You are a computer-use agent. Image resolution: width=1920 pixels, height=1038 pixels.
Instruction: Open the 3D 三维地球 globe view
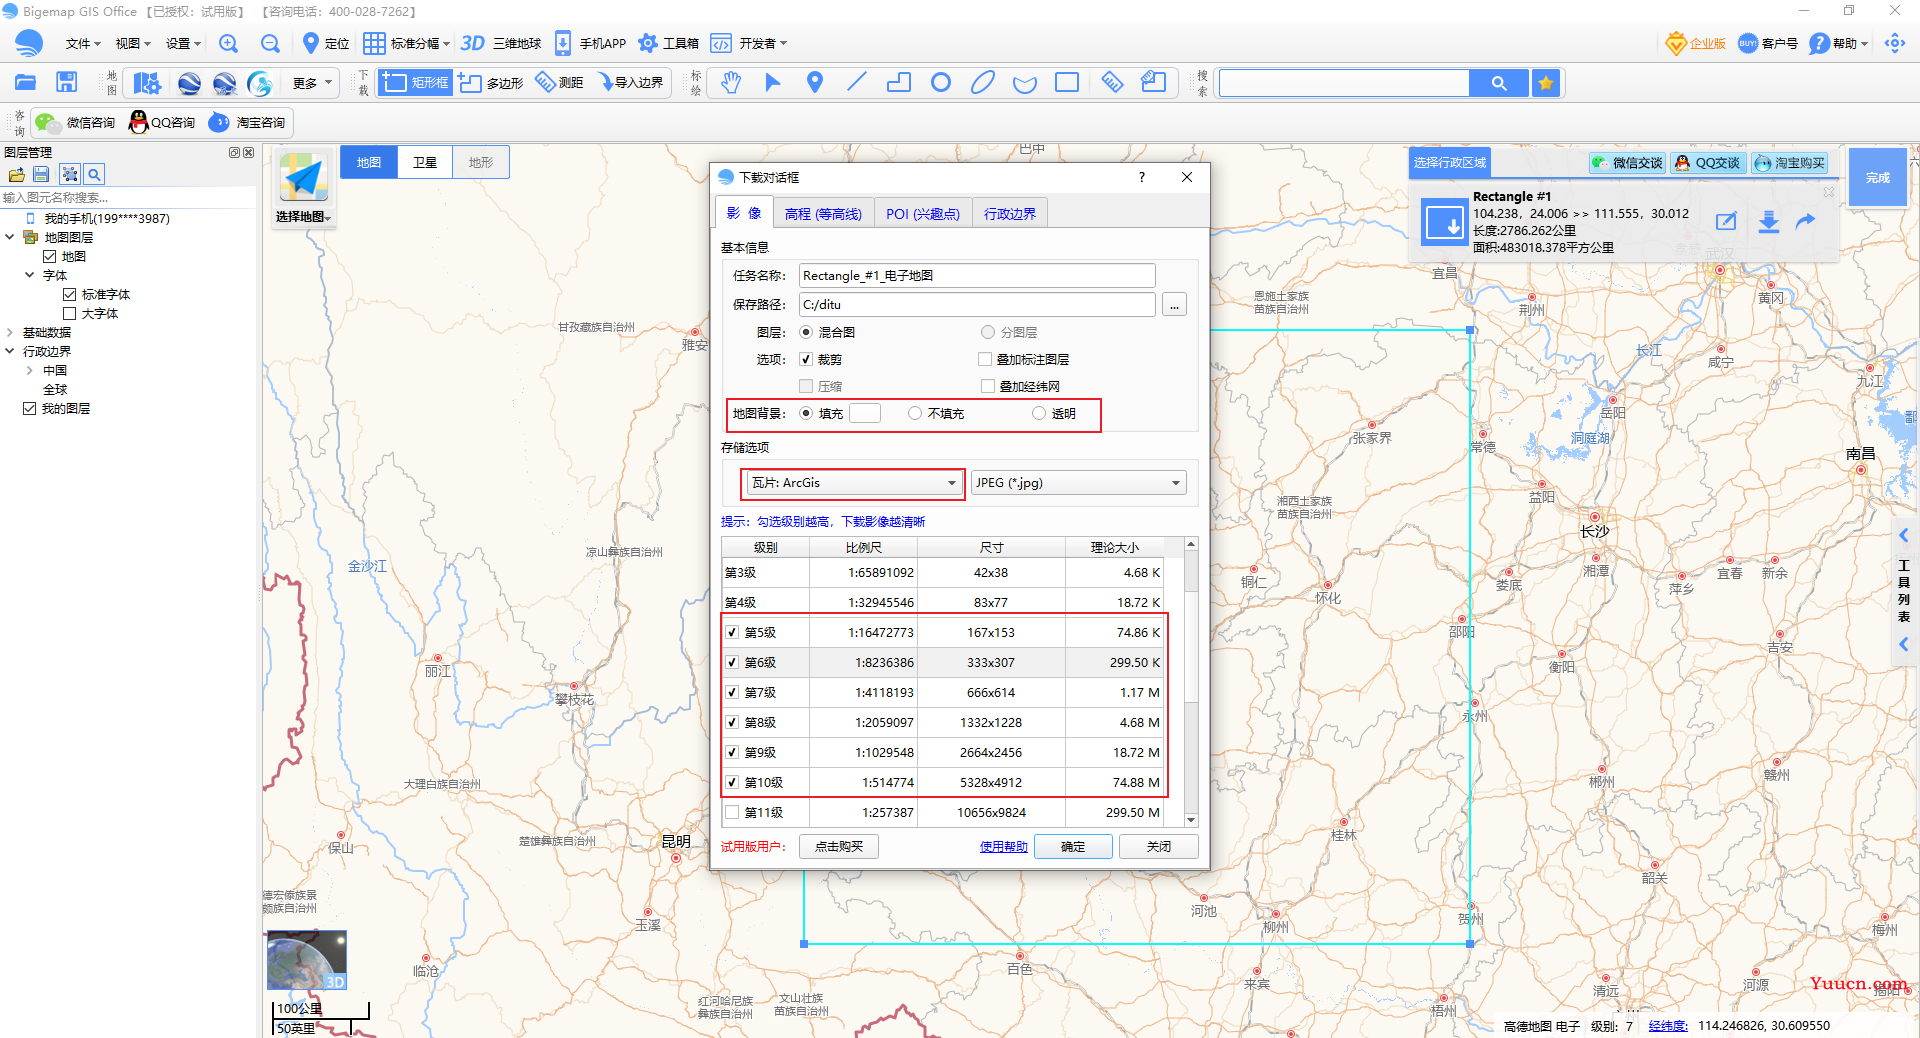coord(501,44)
